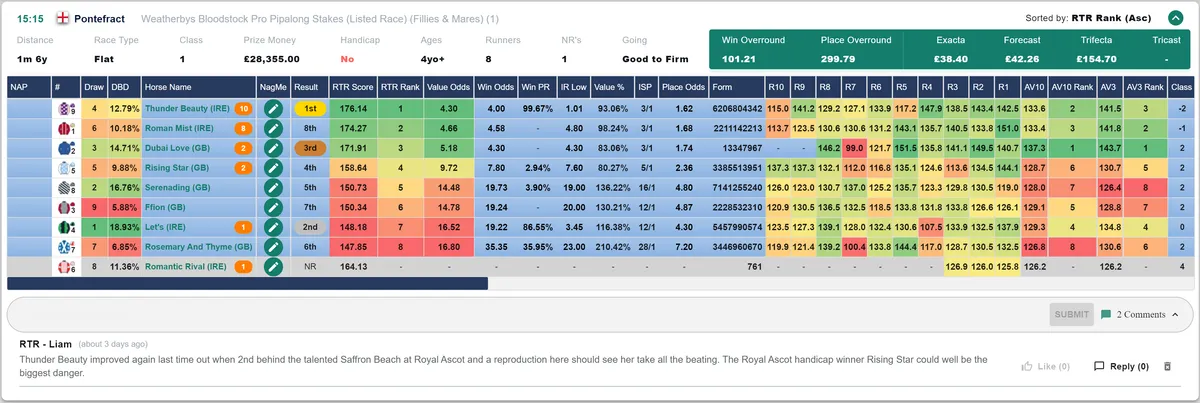Viewport: 1200px width, 403px height.
Task: Click the SUBMIT comment button
Action: [1071, 315]
